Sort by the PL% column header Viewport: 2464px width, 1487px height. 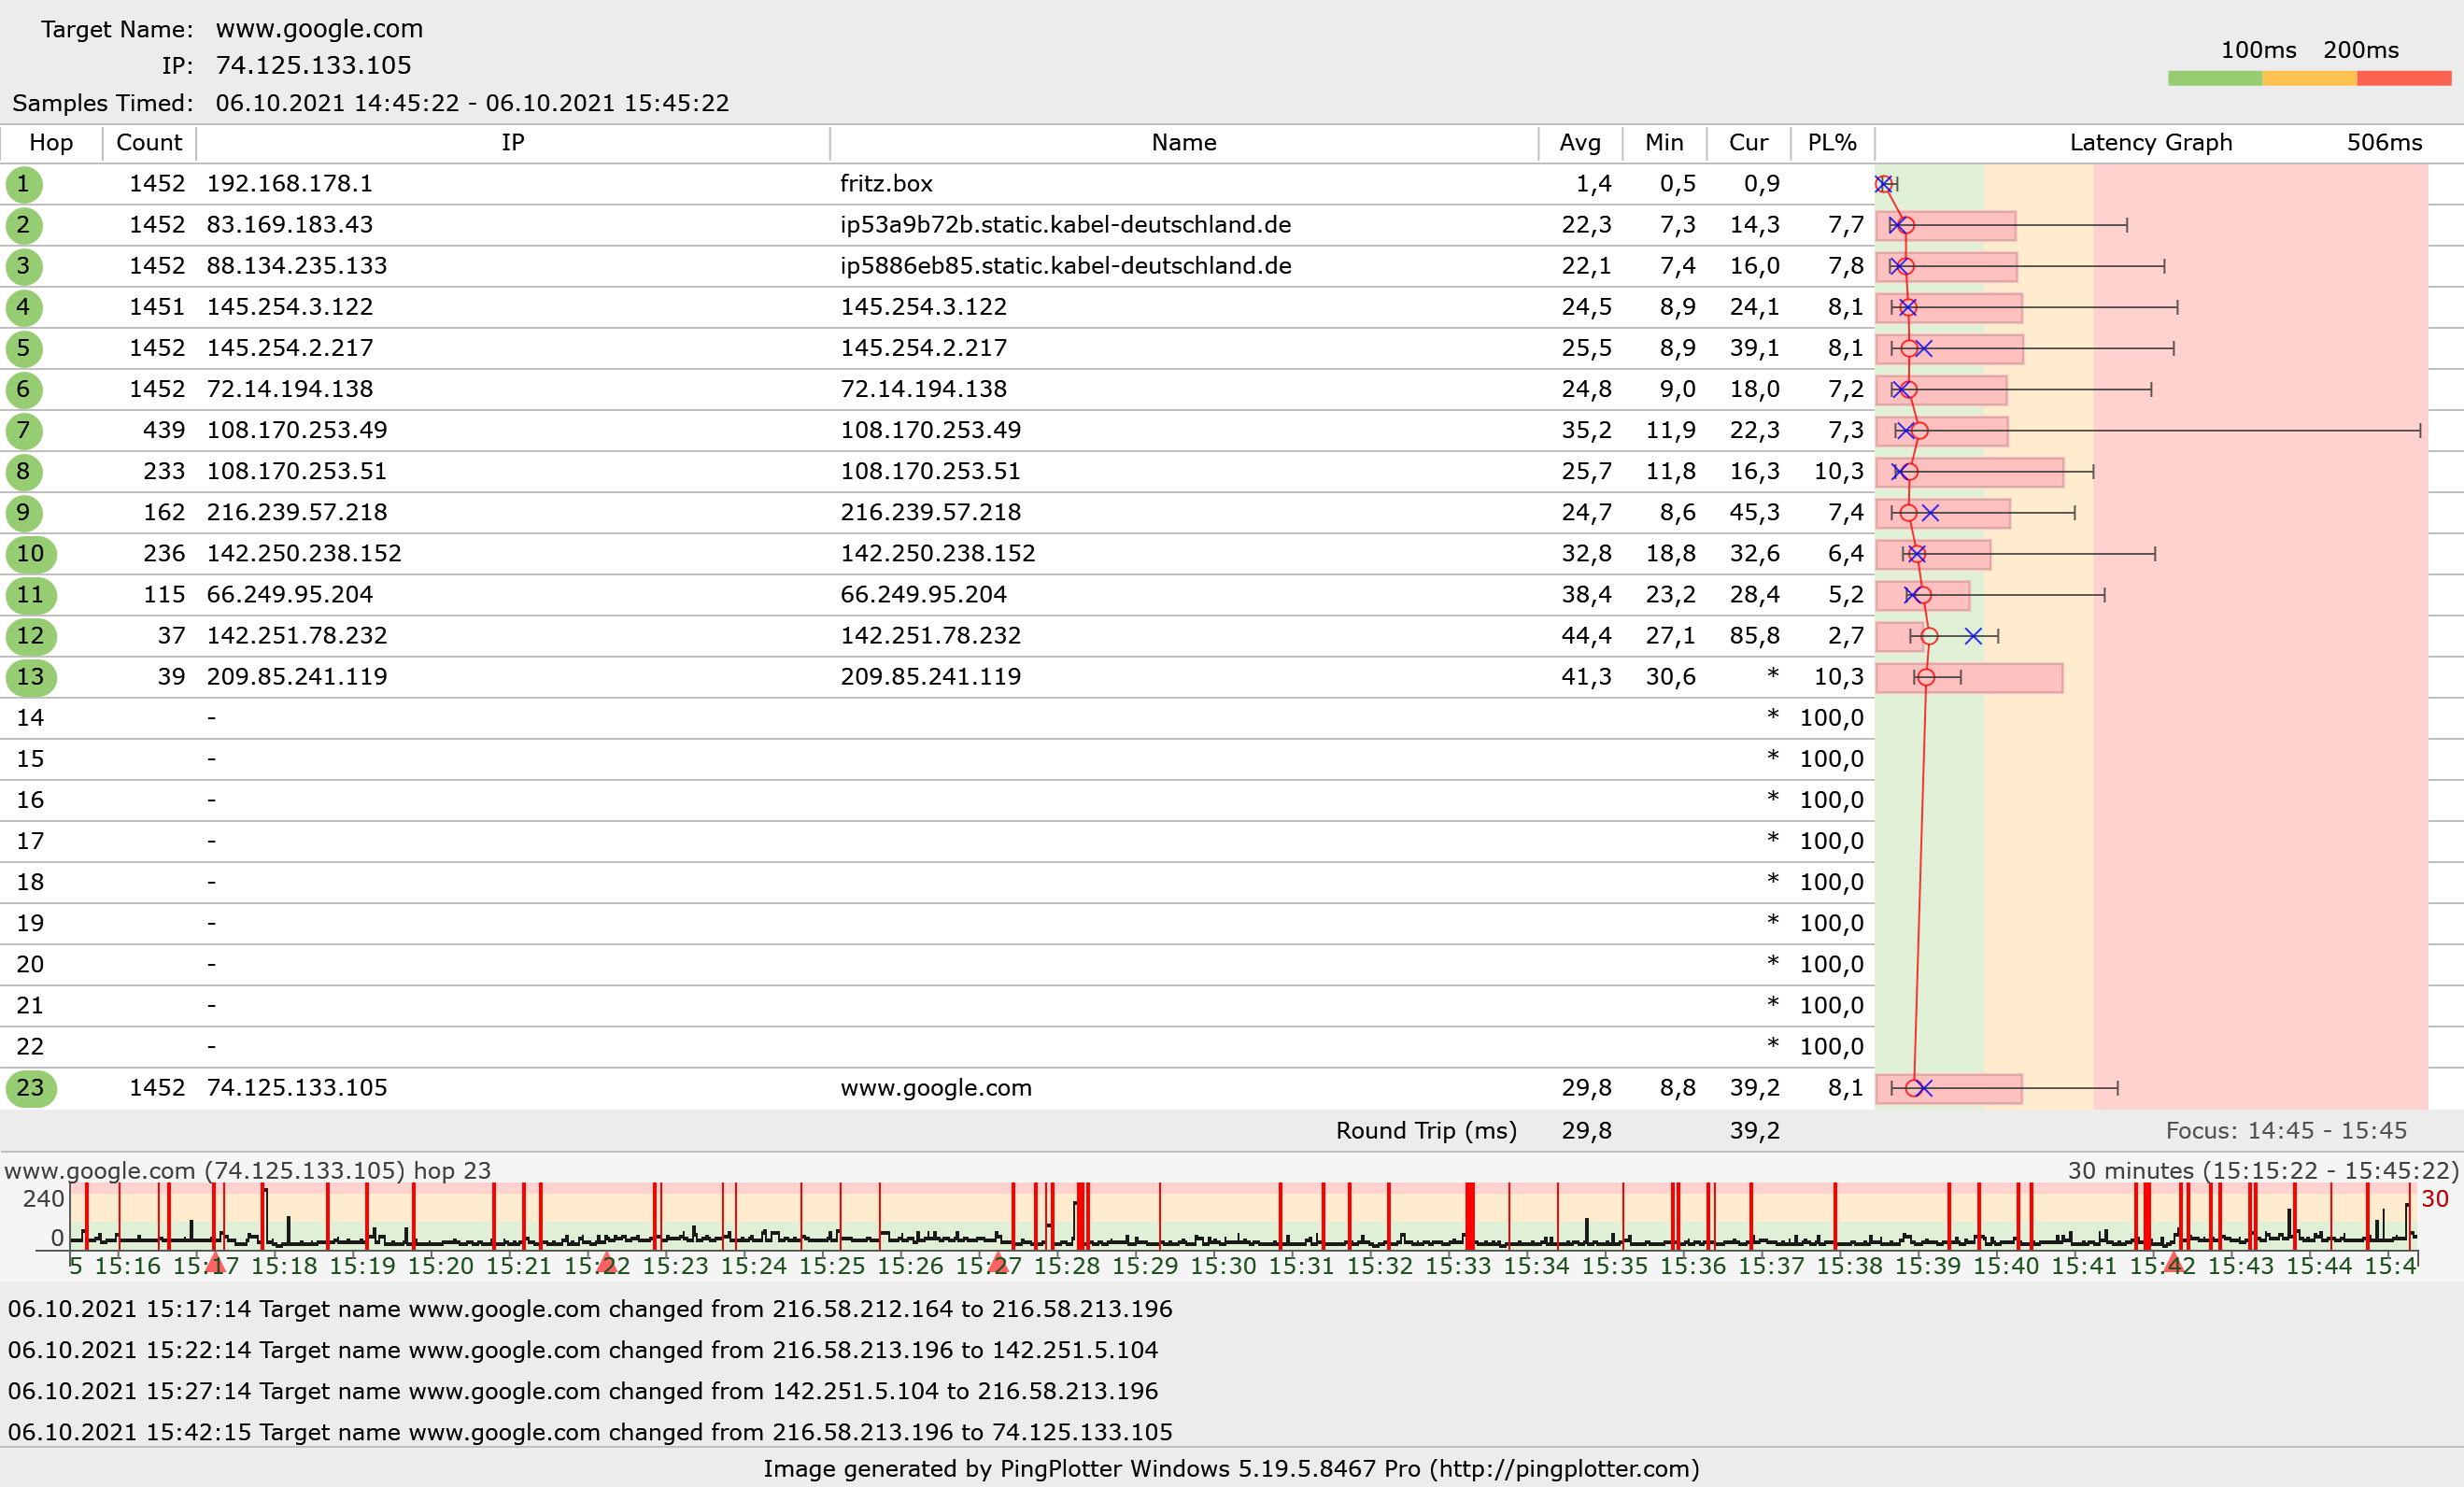[1831, 143]
